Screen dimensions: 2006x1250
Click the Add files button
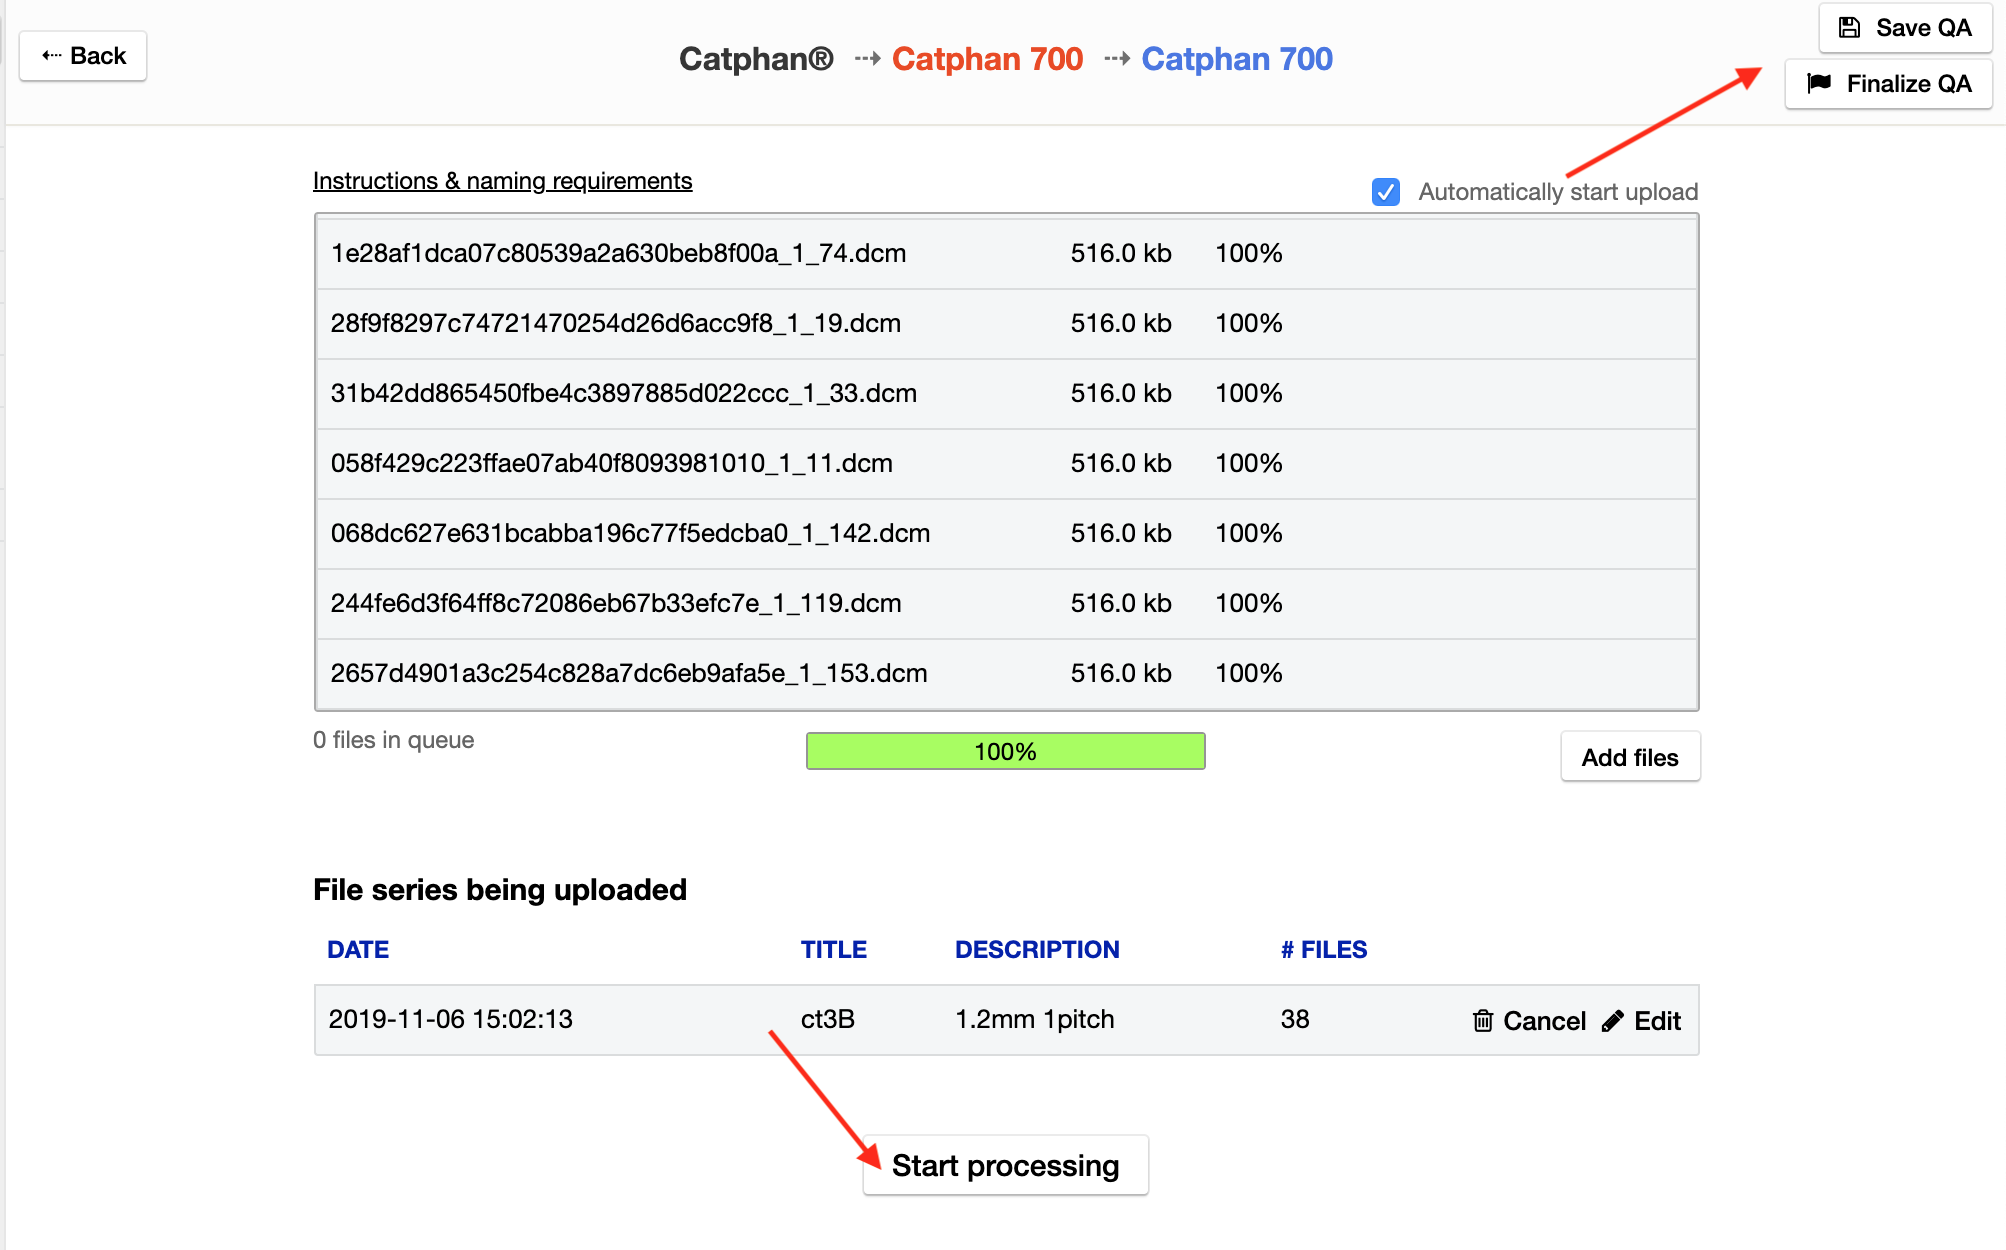click(1629, 758)
